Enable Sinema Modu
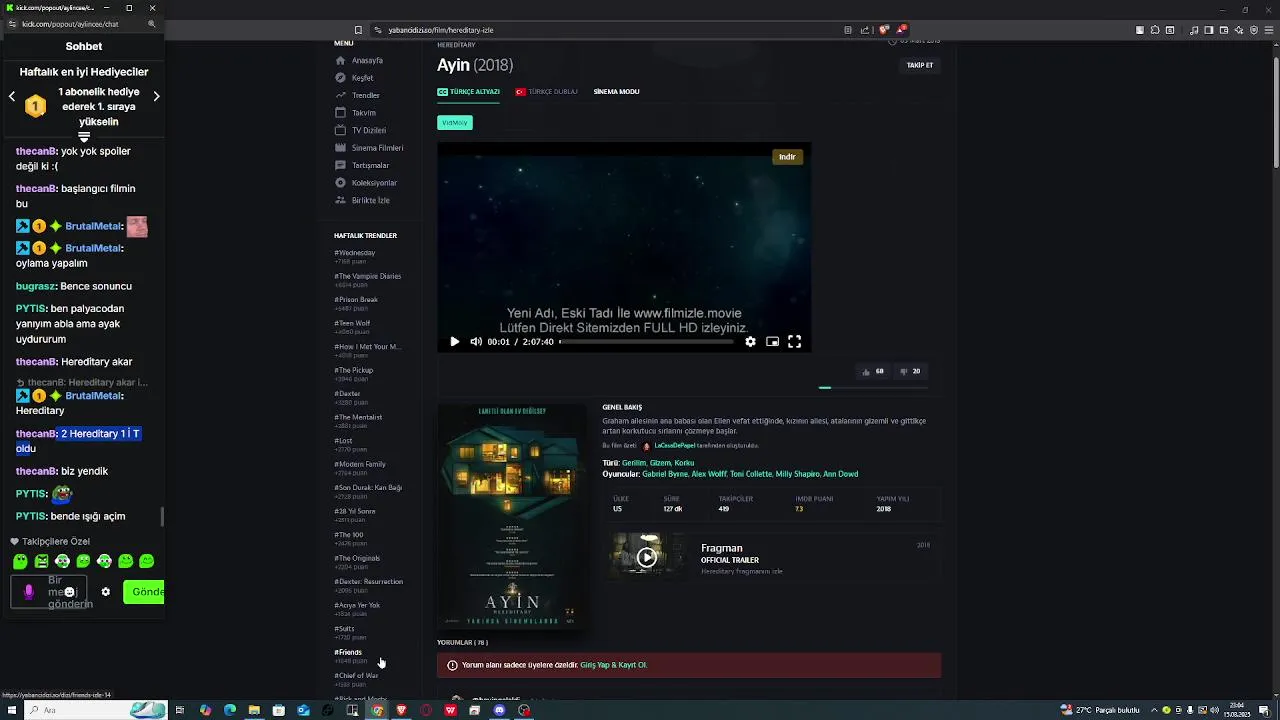 [616, 92]
